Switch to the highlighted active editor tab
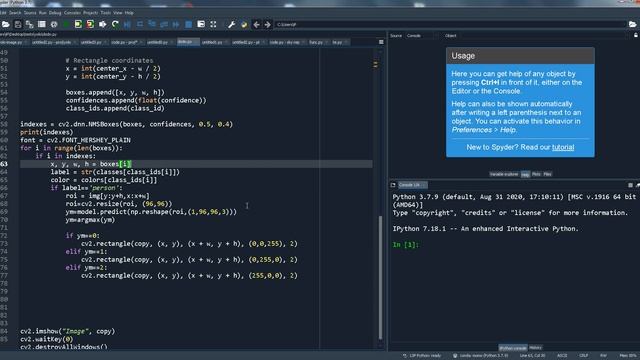The height and width of the screenshot is (360, 640). tap(188, 42)
